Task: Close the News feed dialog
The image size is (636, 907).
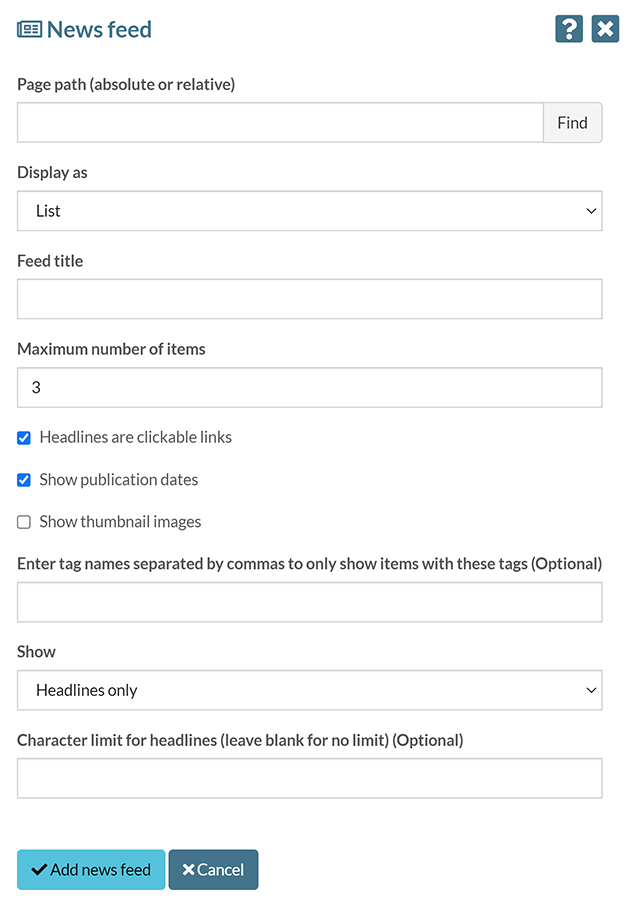Action: [x=605, y=29]
